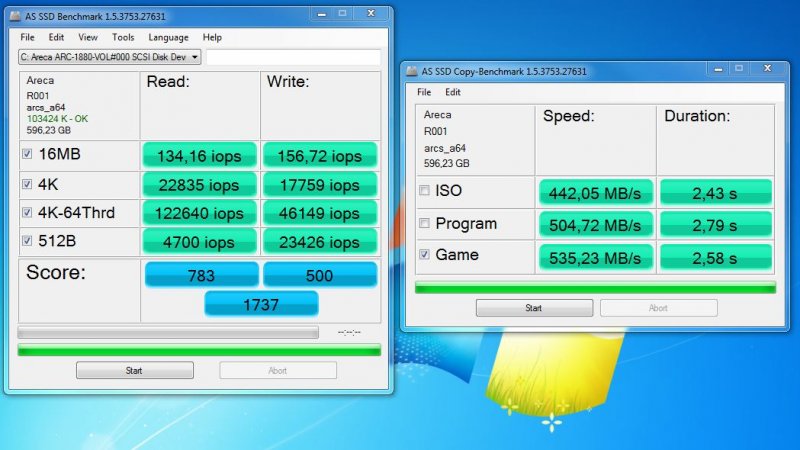Click the 596,23 GB capacity in AS SSD Benchmark
800x450 pixels.
[48, 131]
